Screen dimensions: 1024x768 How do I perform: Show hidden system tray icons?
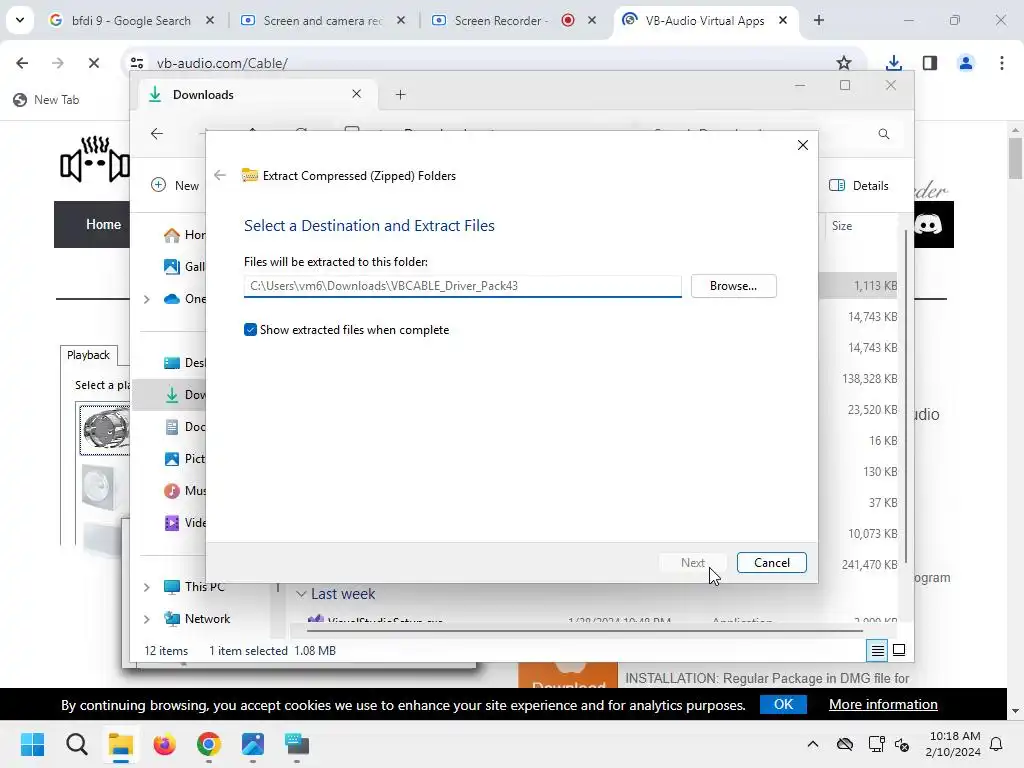pyautogui.click(x=812, y=744)
